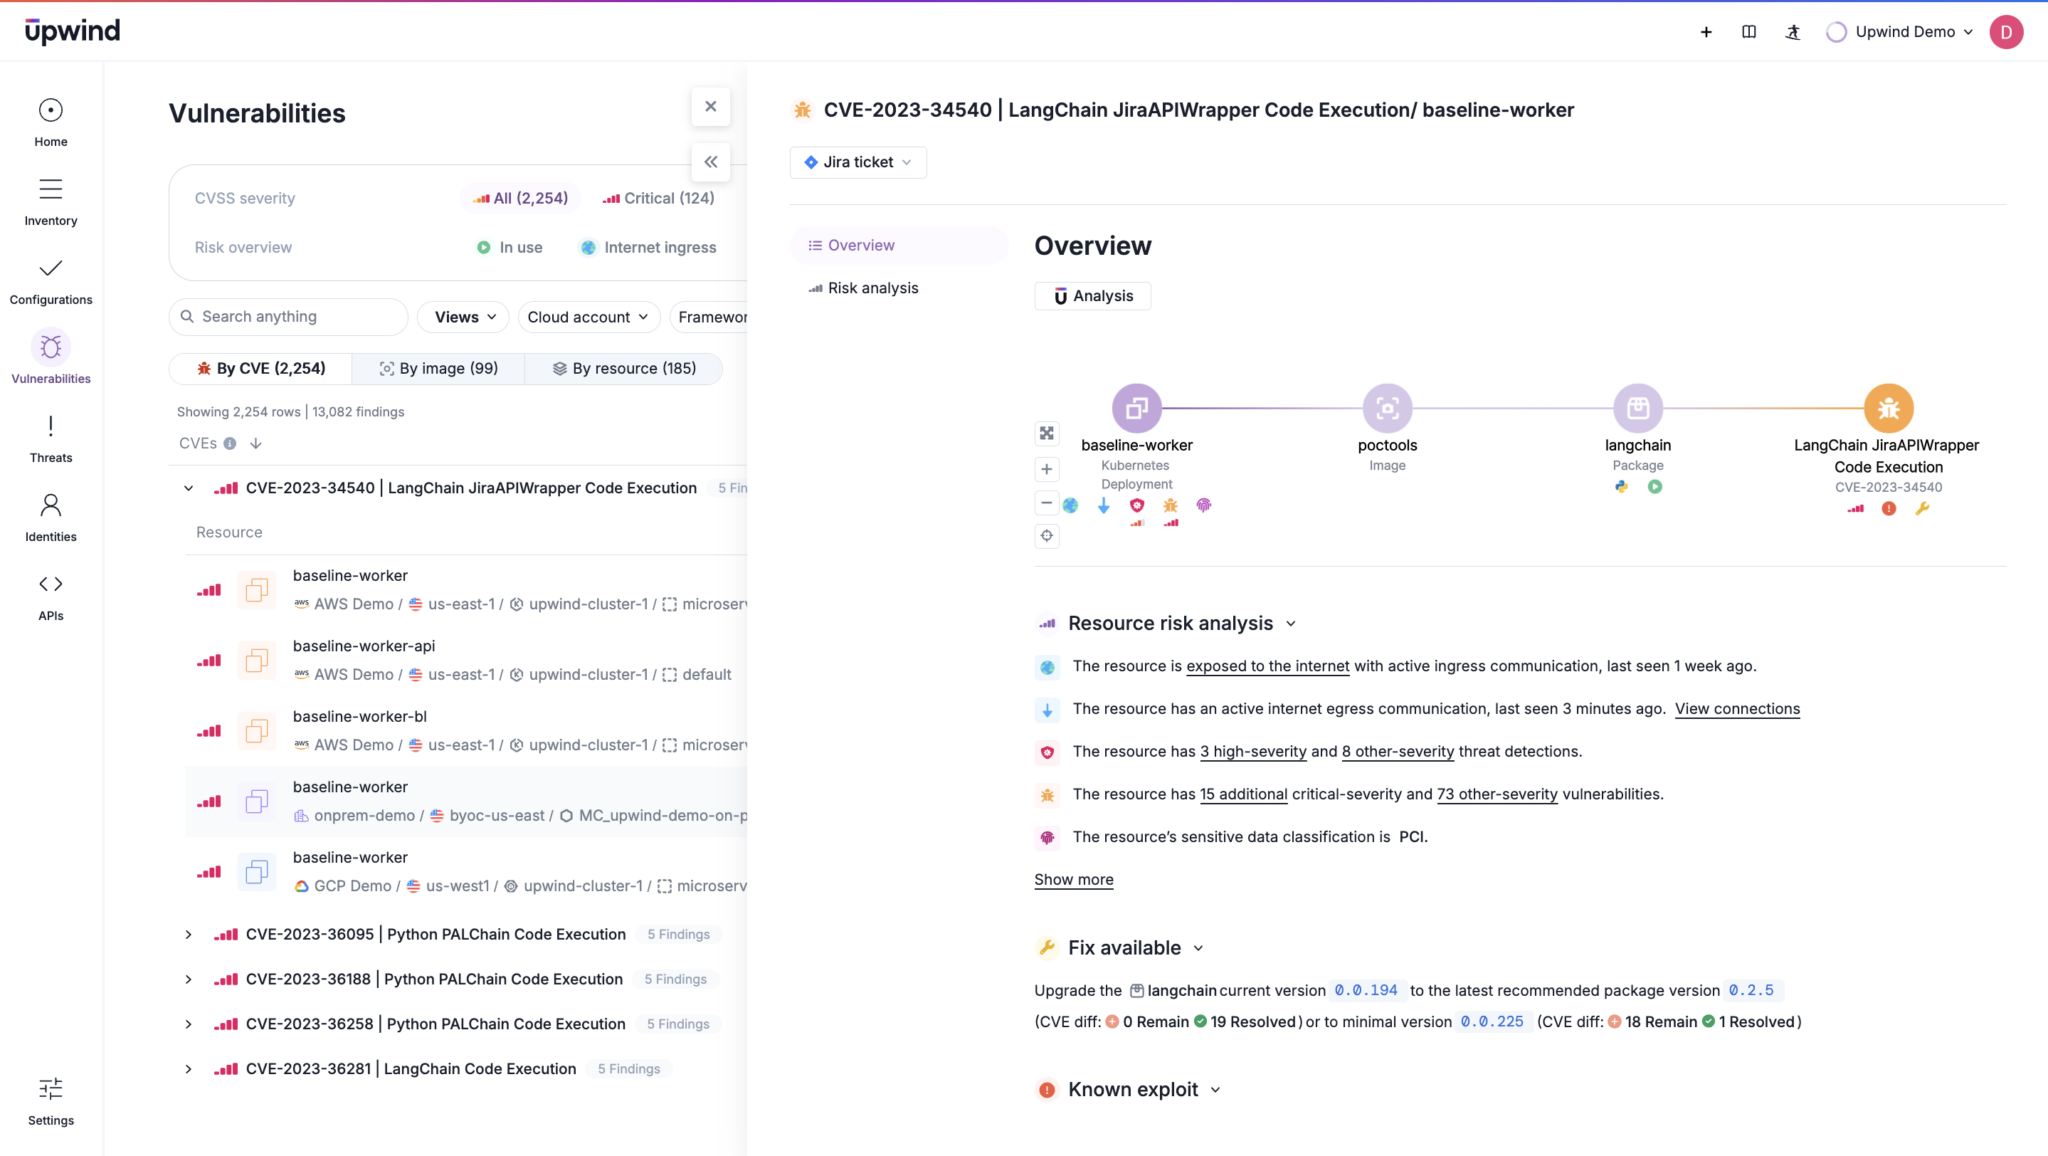Screen dimensions: 2048x1156
Task: Go to Threats in the sidebar
Action: (x=51, y=439)
